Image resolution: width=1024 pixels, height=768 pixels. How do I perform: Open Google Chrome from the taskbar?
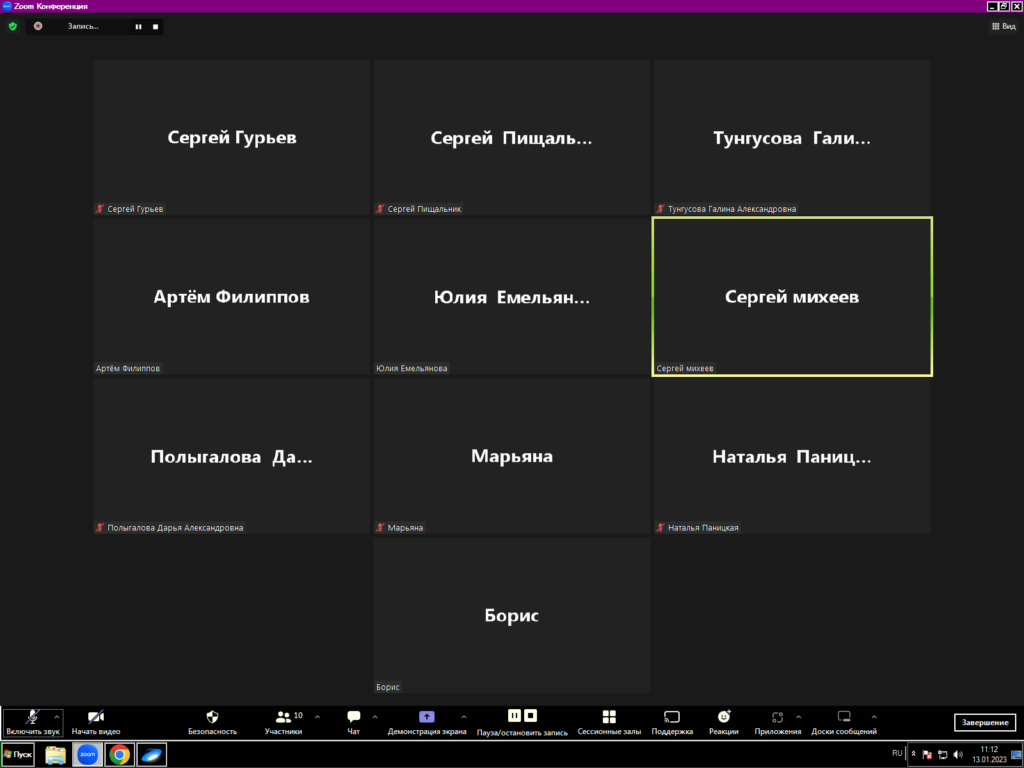pos(119,755)
